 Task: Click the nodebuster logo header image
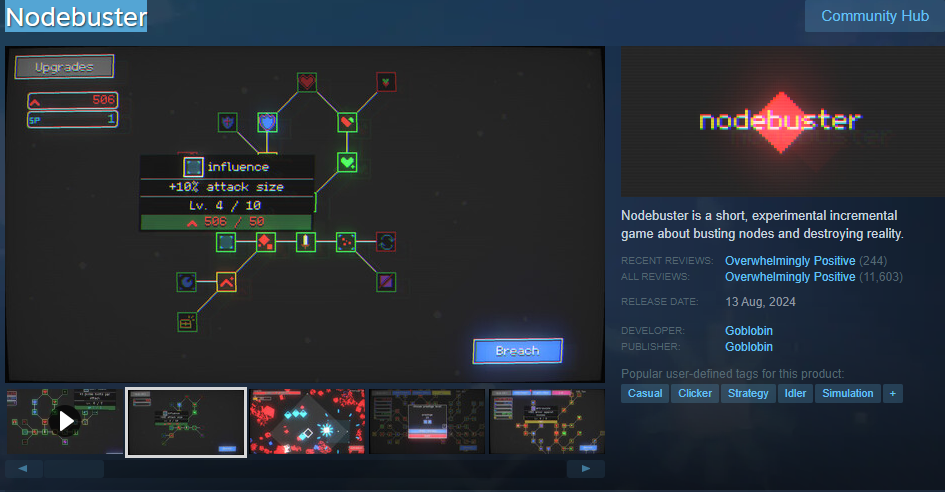783,121
